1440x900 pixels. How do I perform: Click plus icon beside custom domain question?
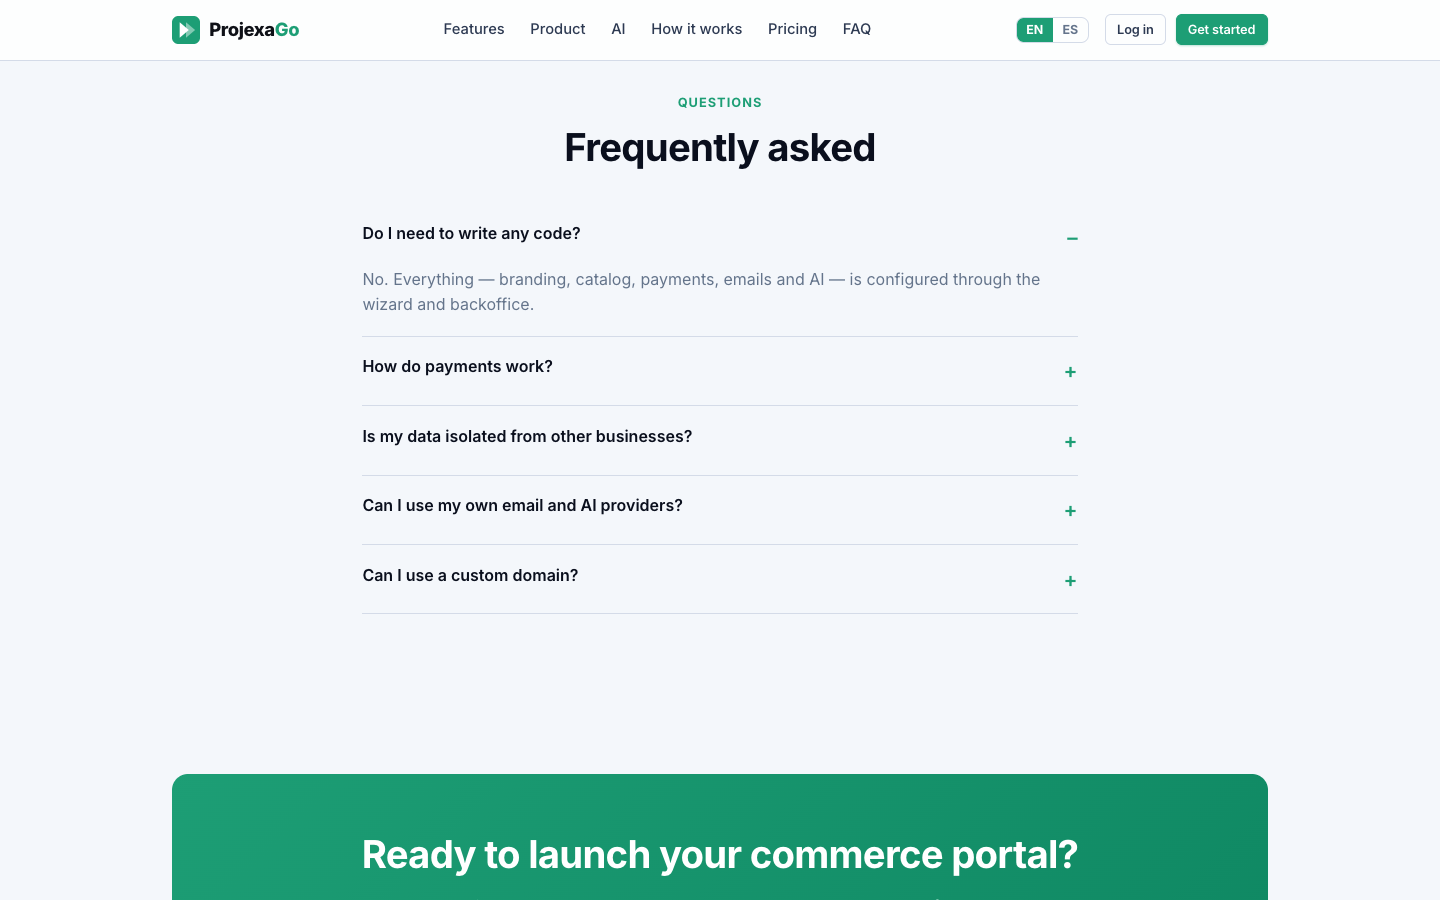pyautogui.click(x=1070, y=581)
